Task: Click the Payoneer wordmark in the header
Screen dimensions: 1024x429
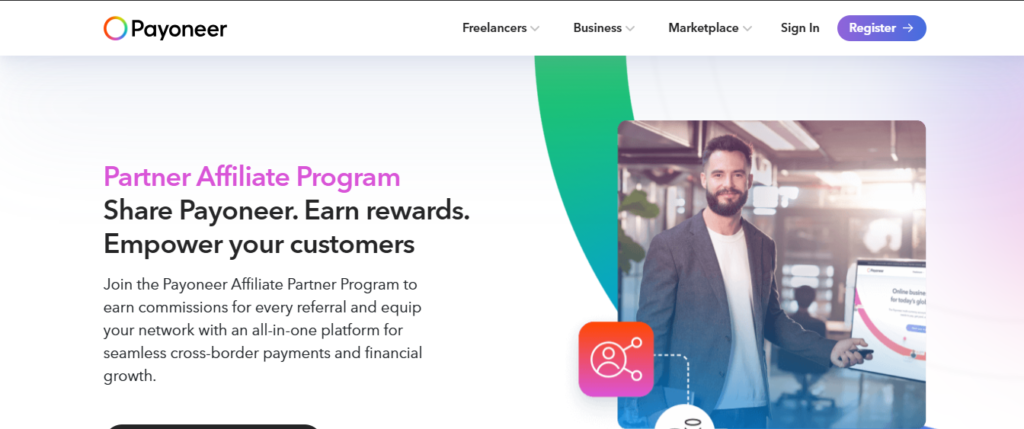Action: click(x=179, y=29)
